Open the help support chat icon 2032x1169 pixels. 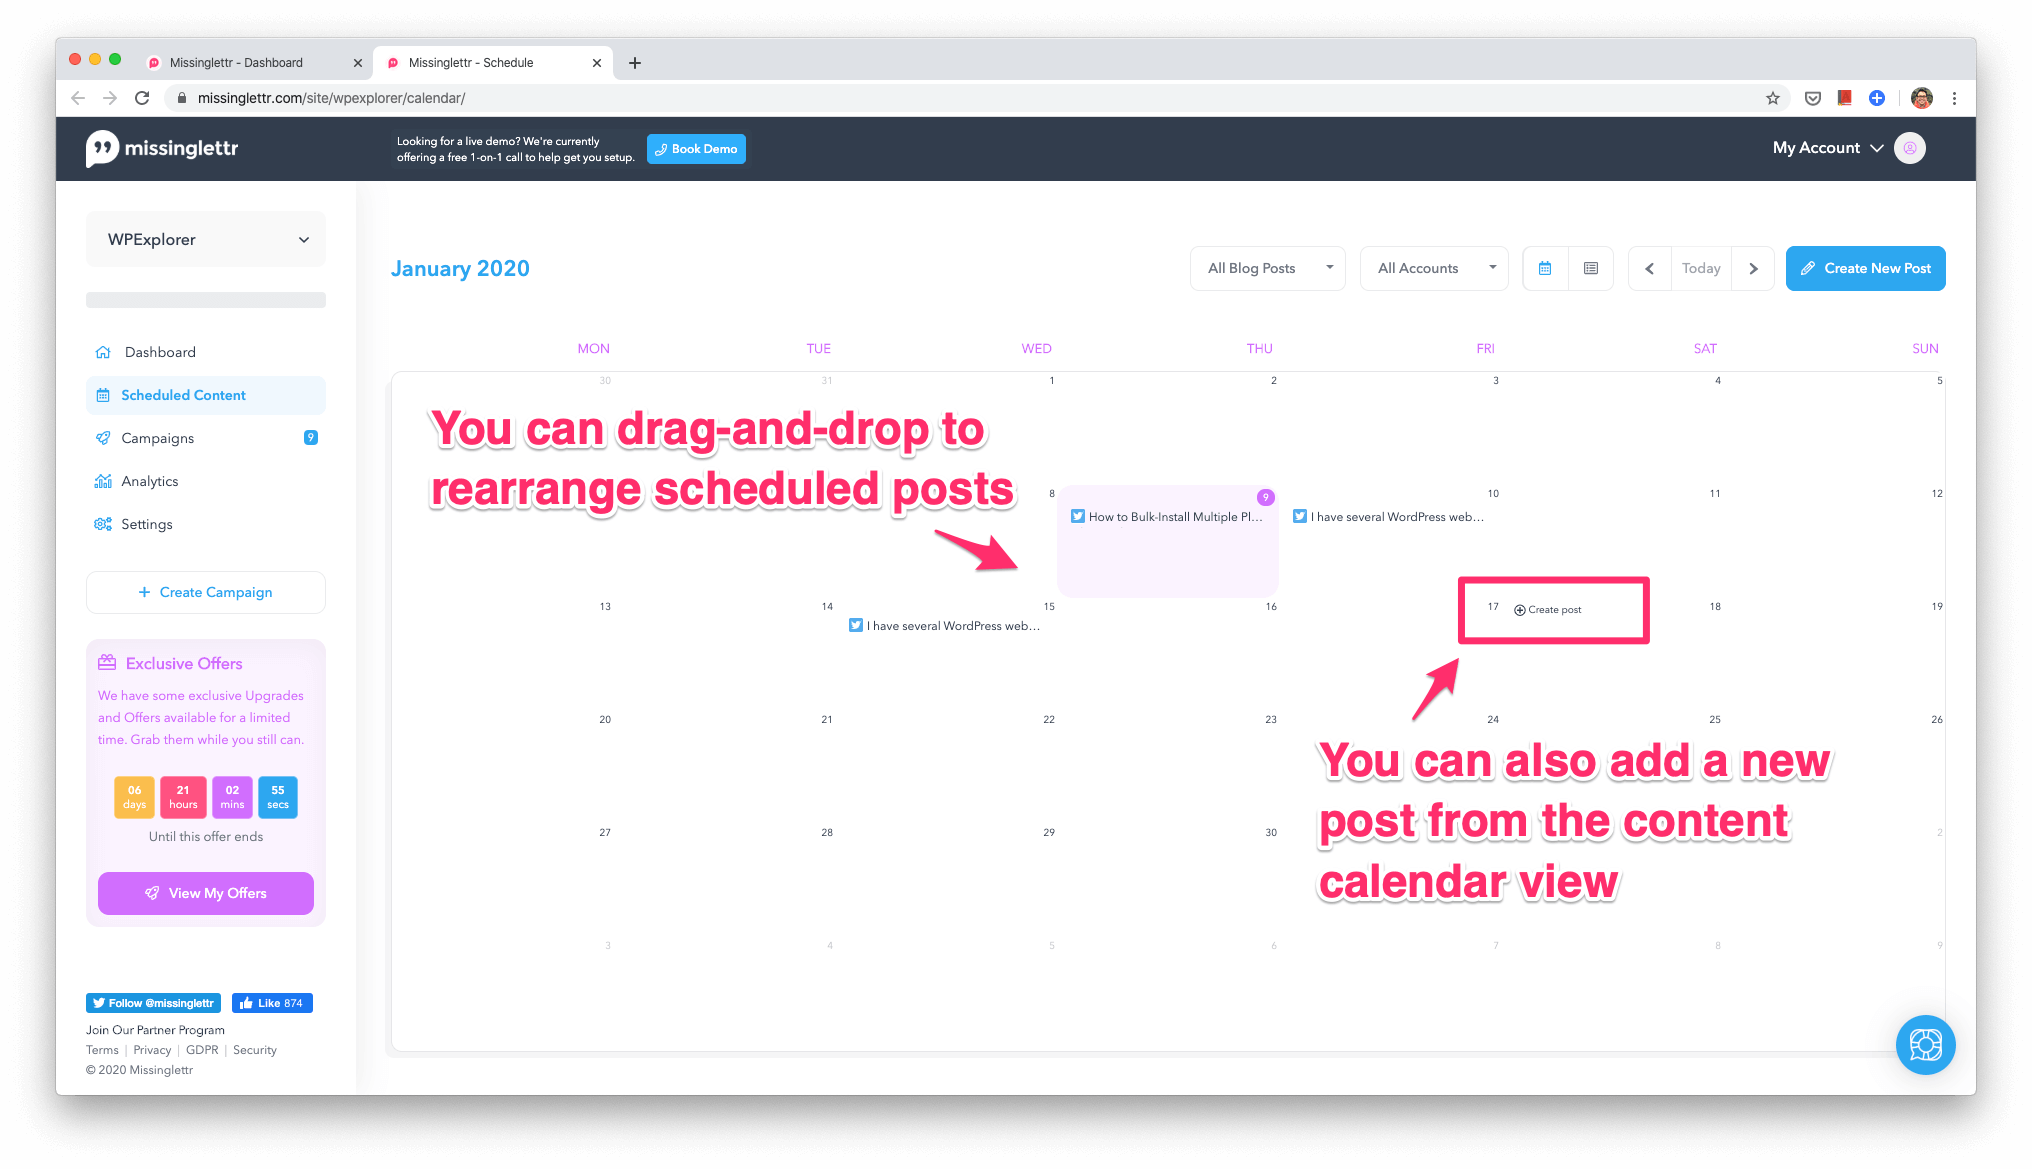point(1926,1045)
